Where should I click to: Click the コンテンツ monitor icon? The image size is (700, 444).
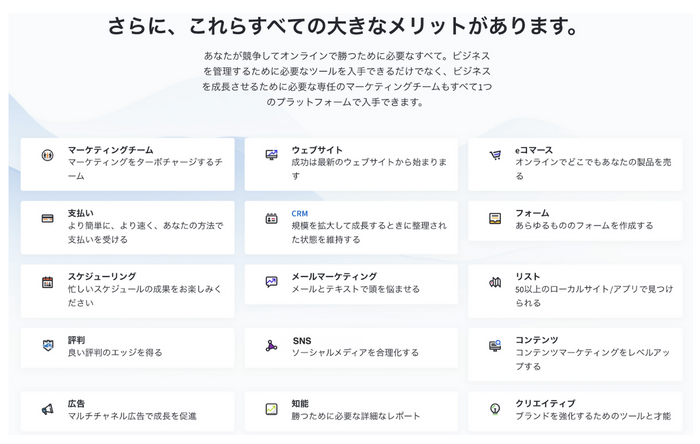coord(495,345)
